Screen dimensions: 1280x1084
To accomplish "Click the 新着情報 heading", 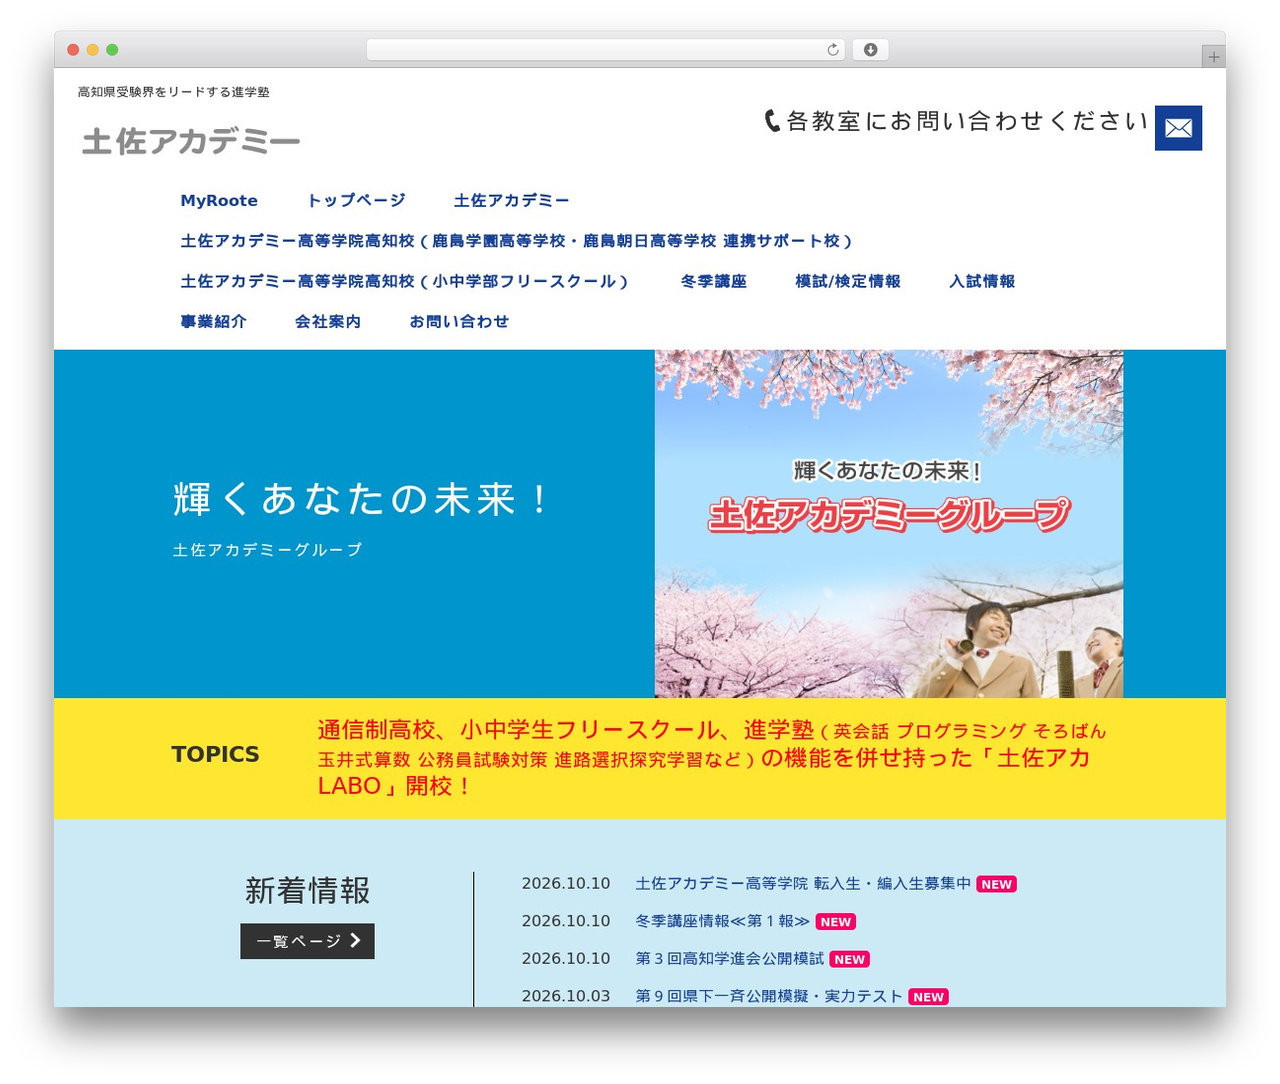I will click(307, 890).
